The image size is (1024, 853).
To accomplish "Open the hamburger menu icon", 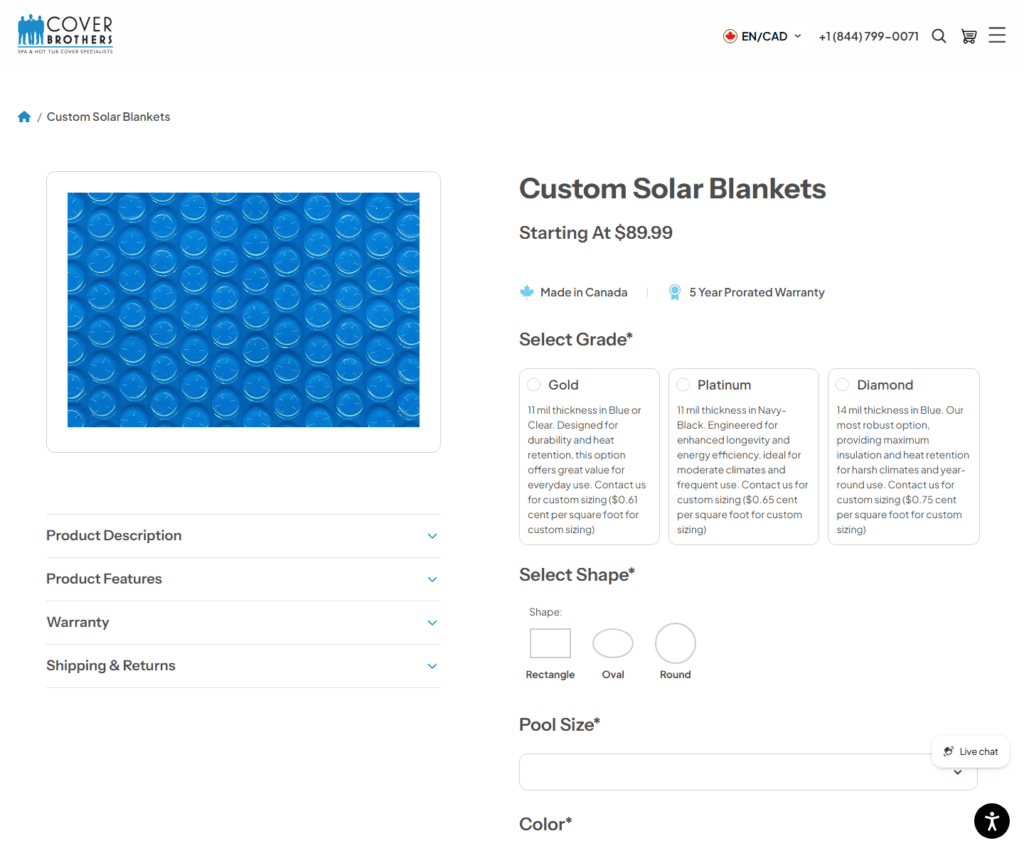I will [997, 35].
